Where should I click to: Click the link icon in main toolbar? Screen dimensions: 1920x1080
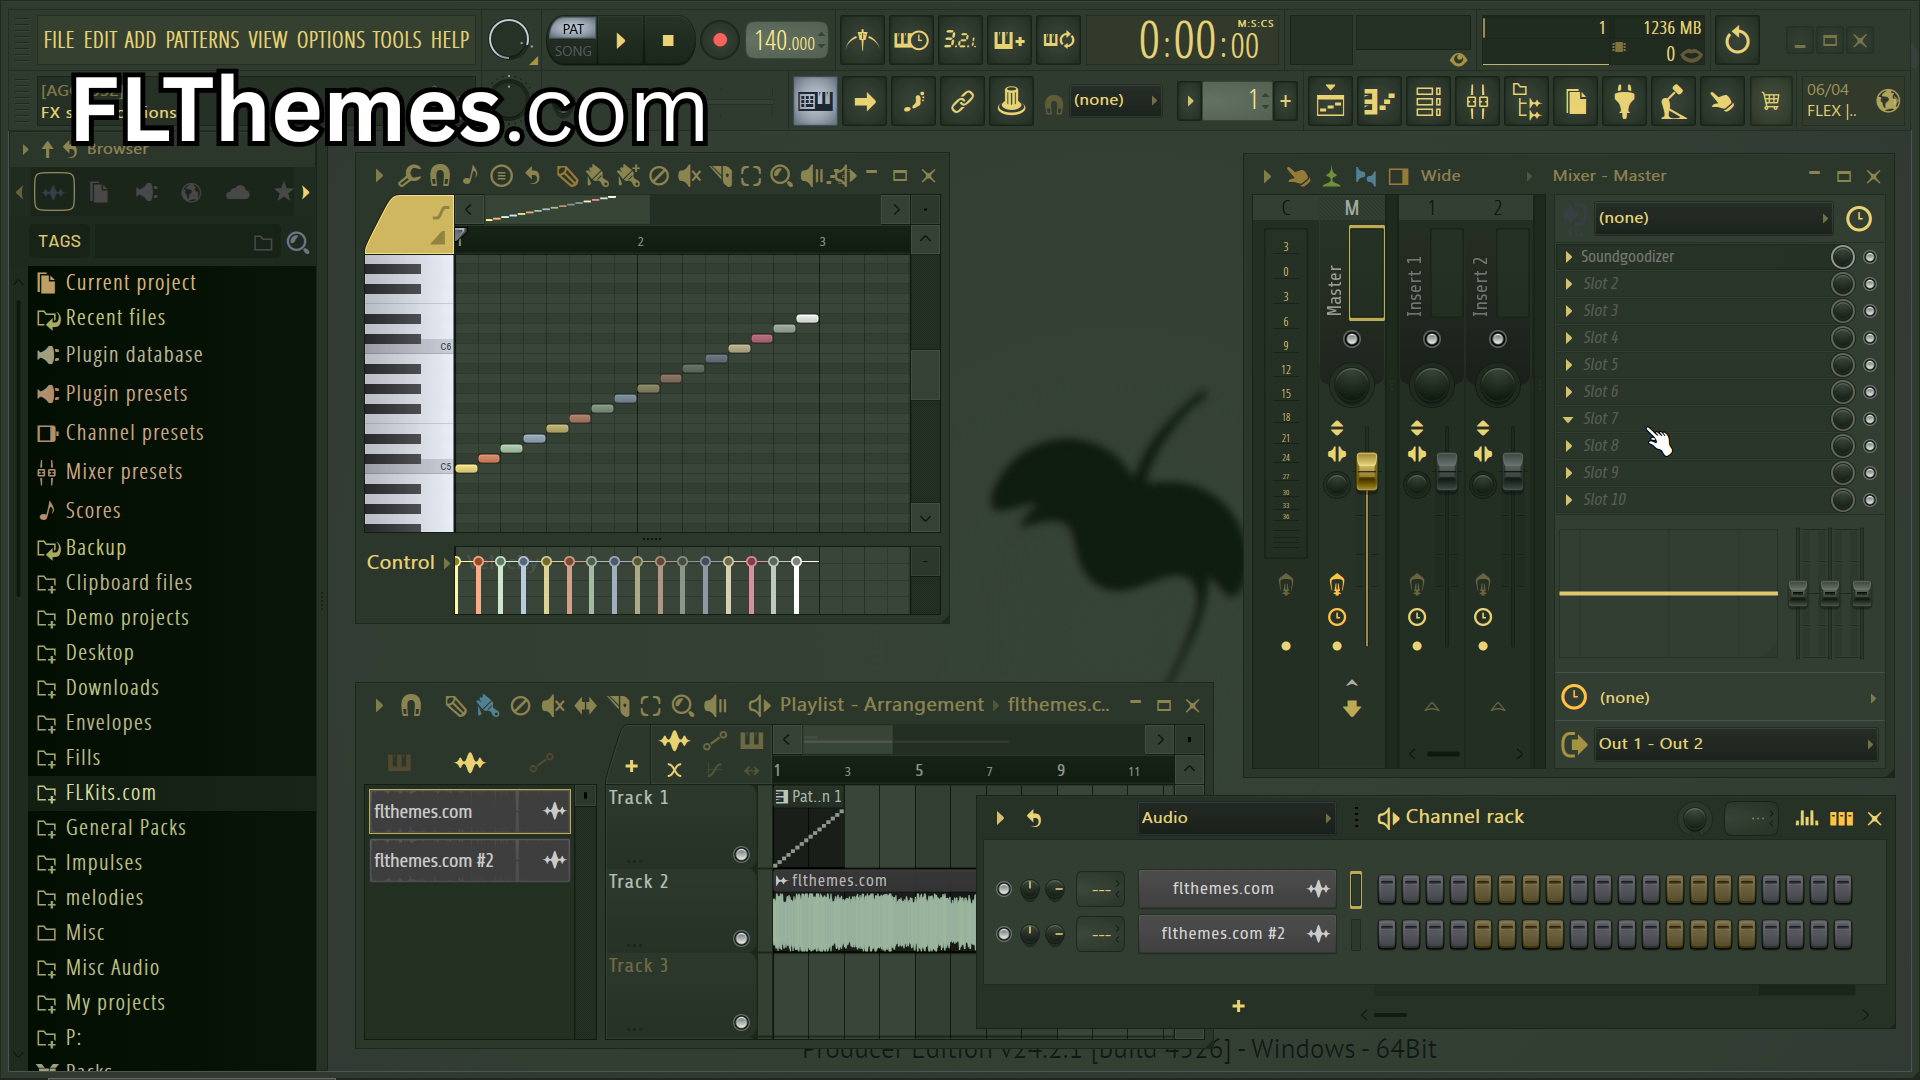pyautogui.click(x=962, y=101)
